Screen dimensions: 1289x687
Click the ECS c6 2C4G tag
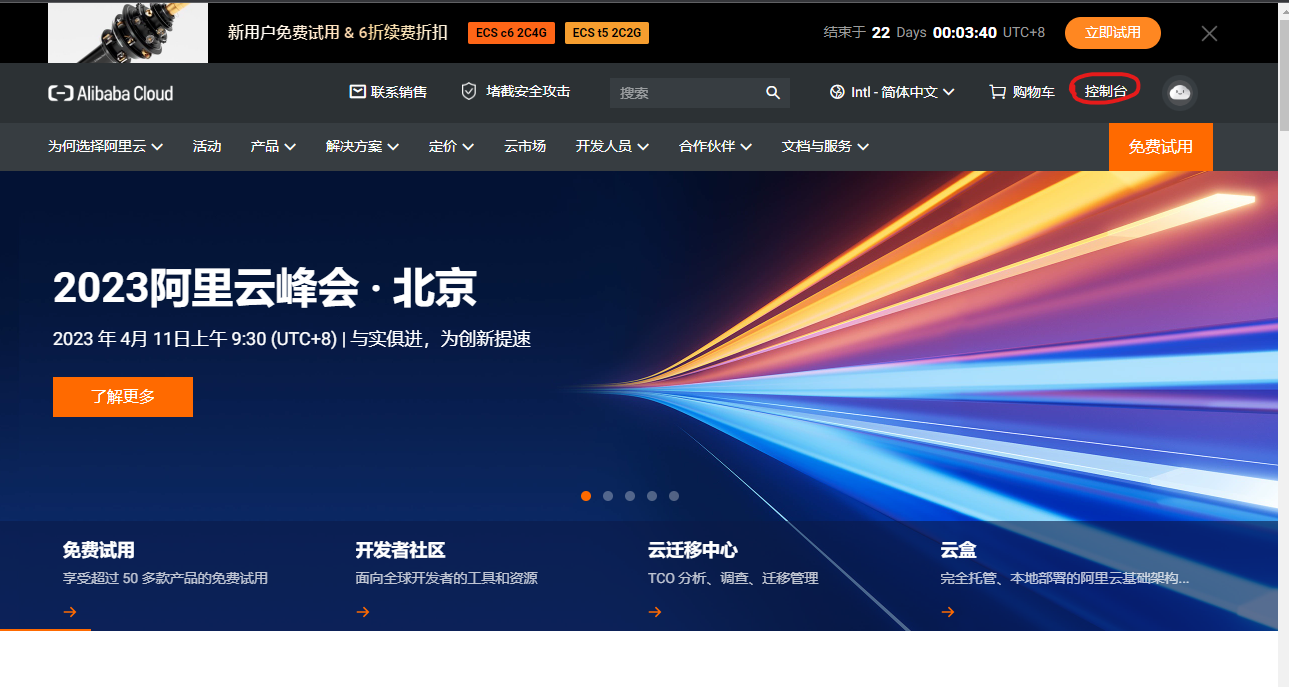point(511,33)
